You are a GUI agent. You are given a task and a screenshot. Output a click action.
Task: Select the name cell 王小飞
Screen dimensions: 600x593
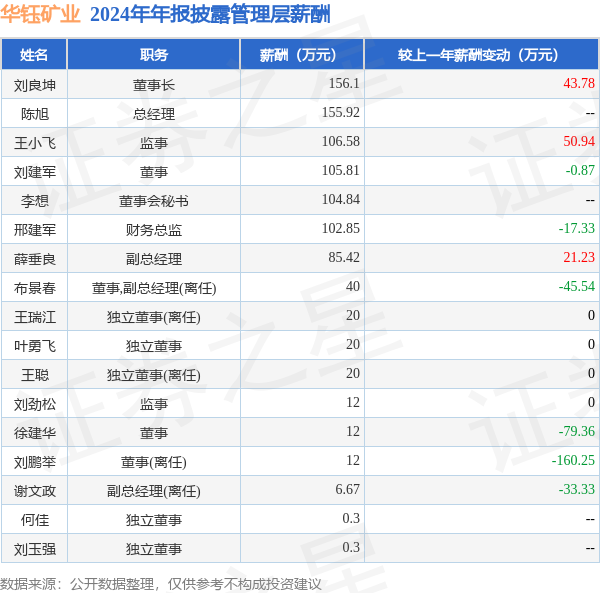pos(35,143)
